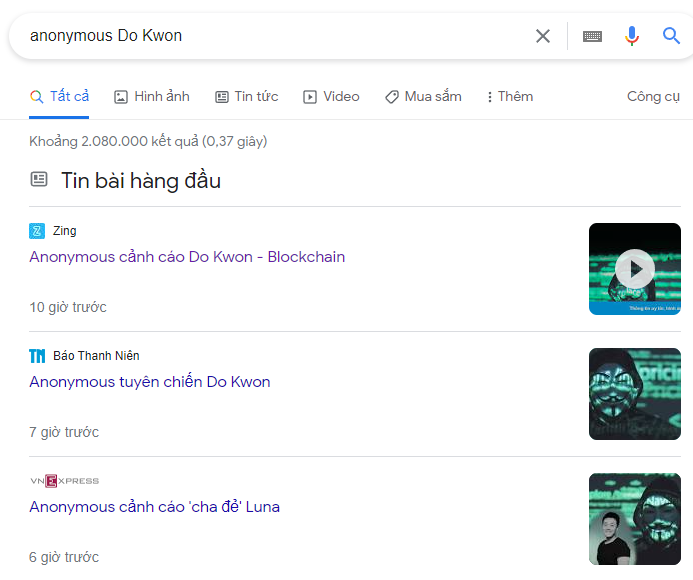Open 'Anonymous cảnh cáo Do Kwon - Blockchain' article
The image size is (693, 580).
point(187,257)
